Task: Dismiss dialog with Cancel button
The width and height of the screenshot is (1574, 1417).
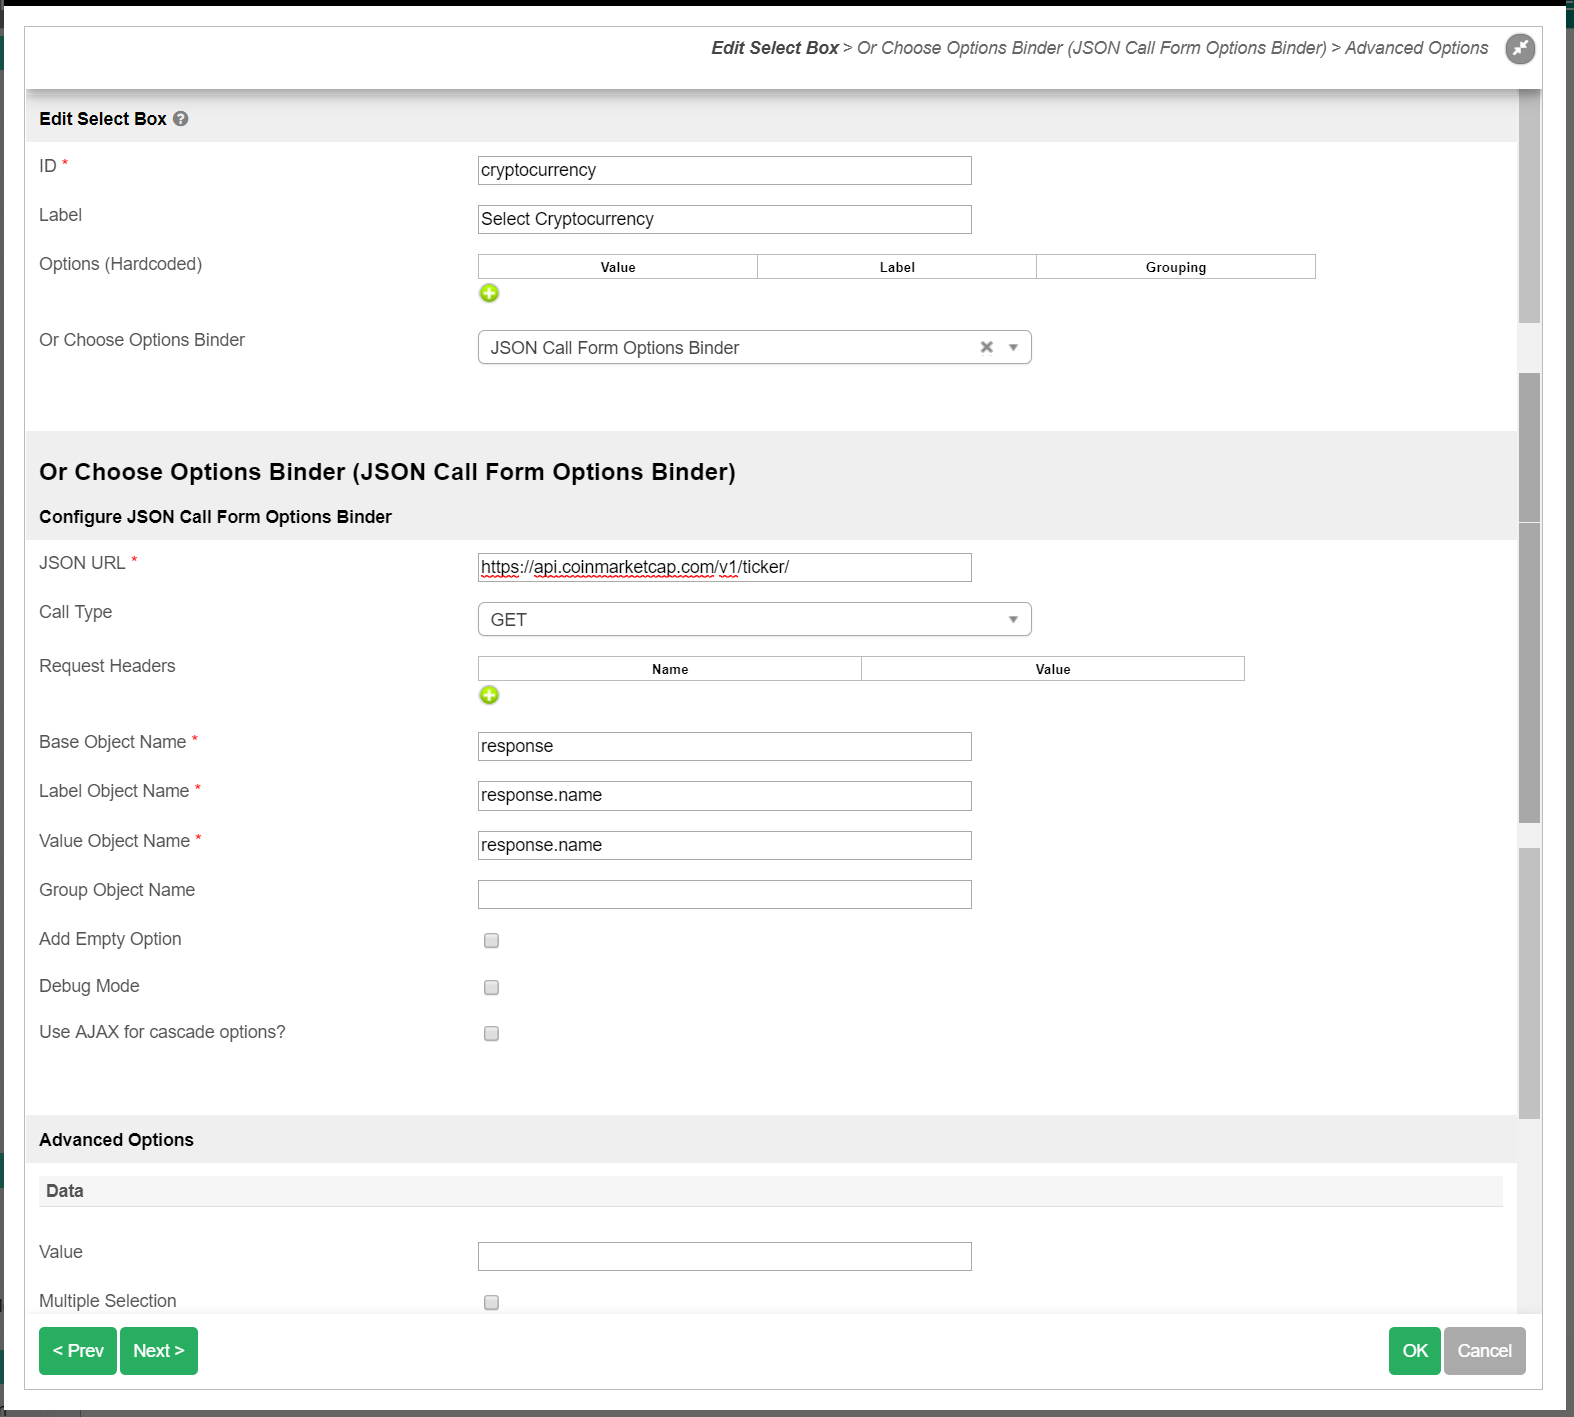Action: coord(1485,1351)
